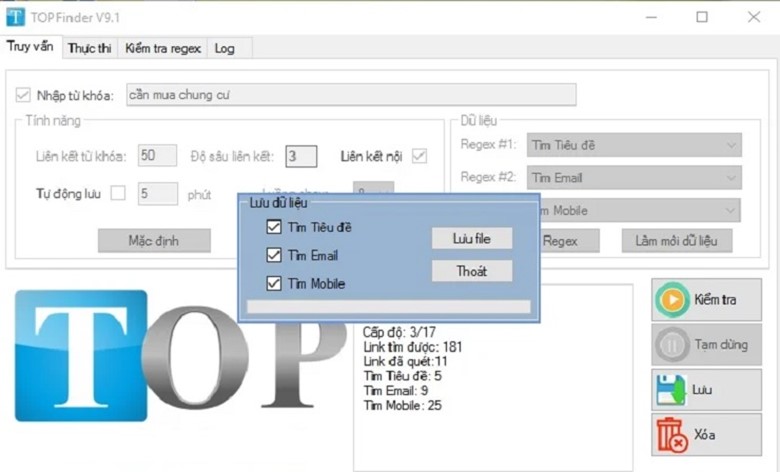Maximize the TOP Finder window

[x=702, y=17]
